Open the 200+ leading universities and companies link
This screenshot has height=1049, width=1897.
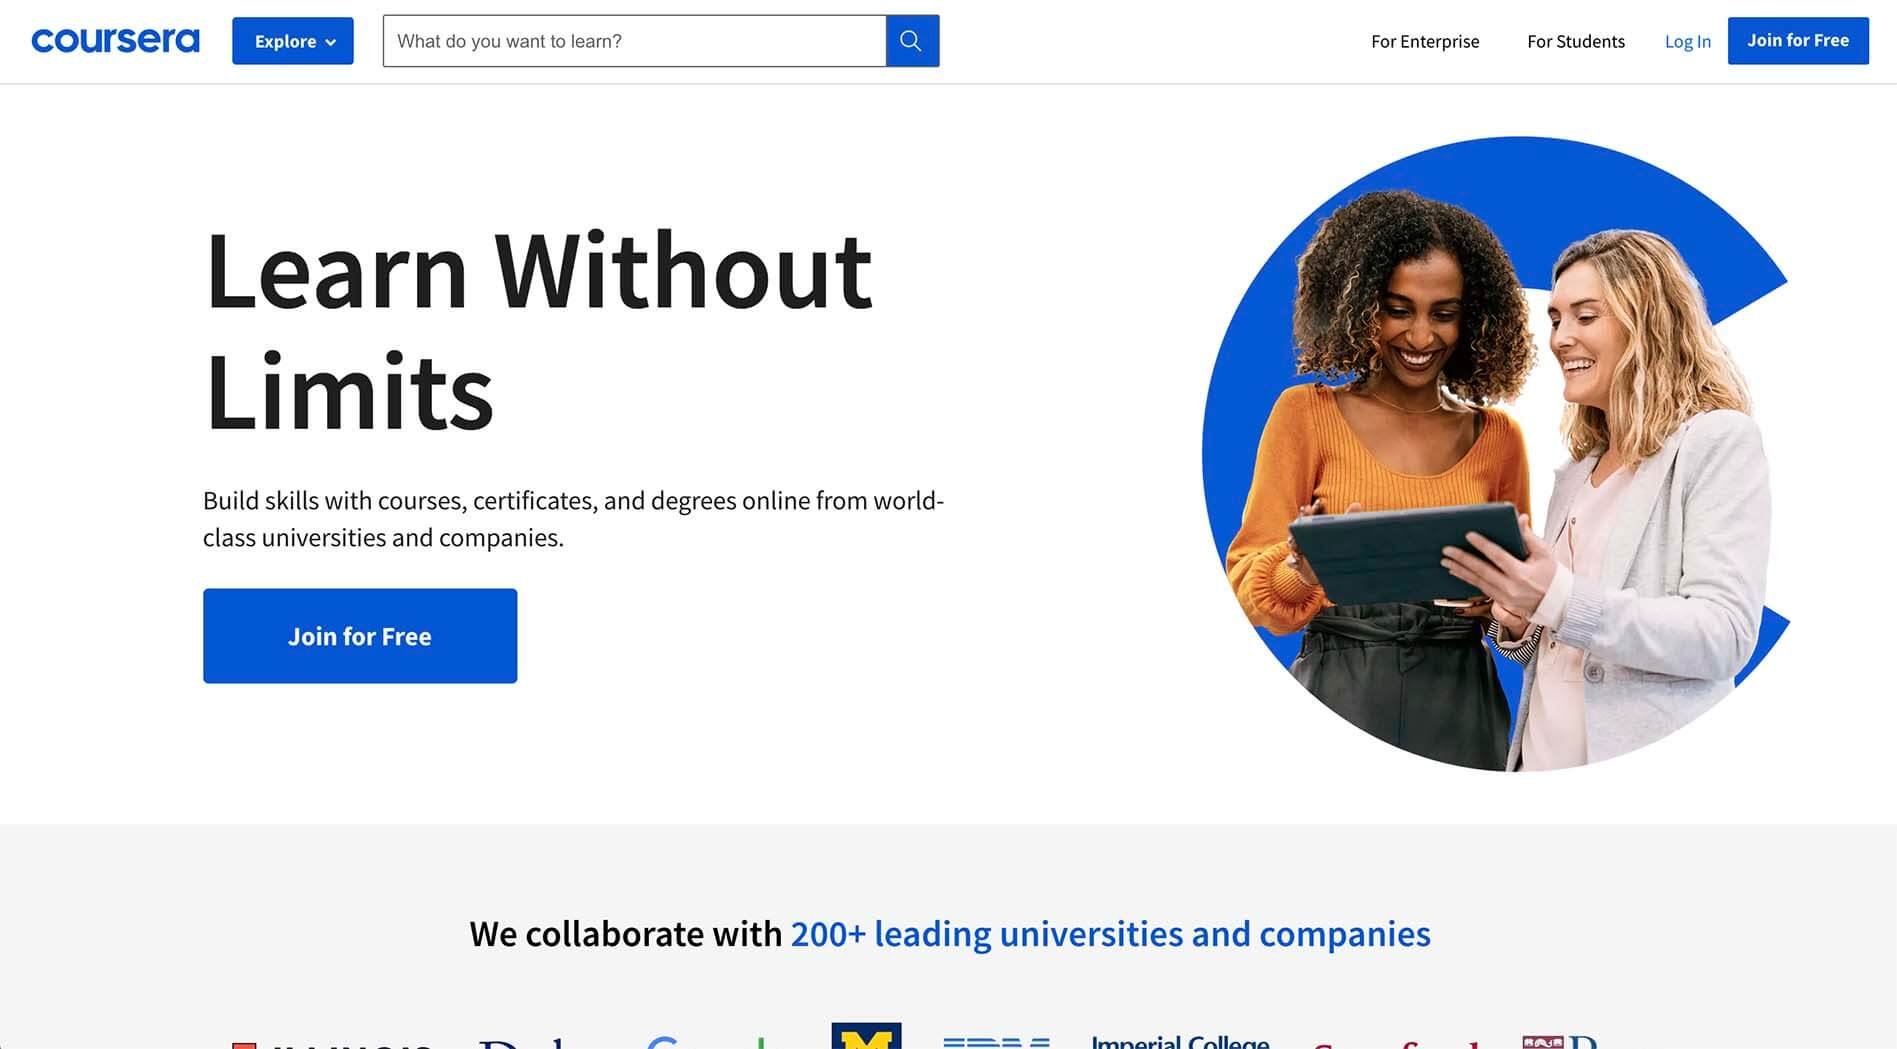click(1110, 933)
